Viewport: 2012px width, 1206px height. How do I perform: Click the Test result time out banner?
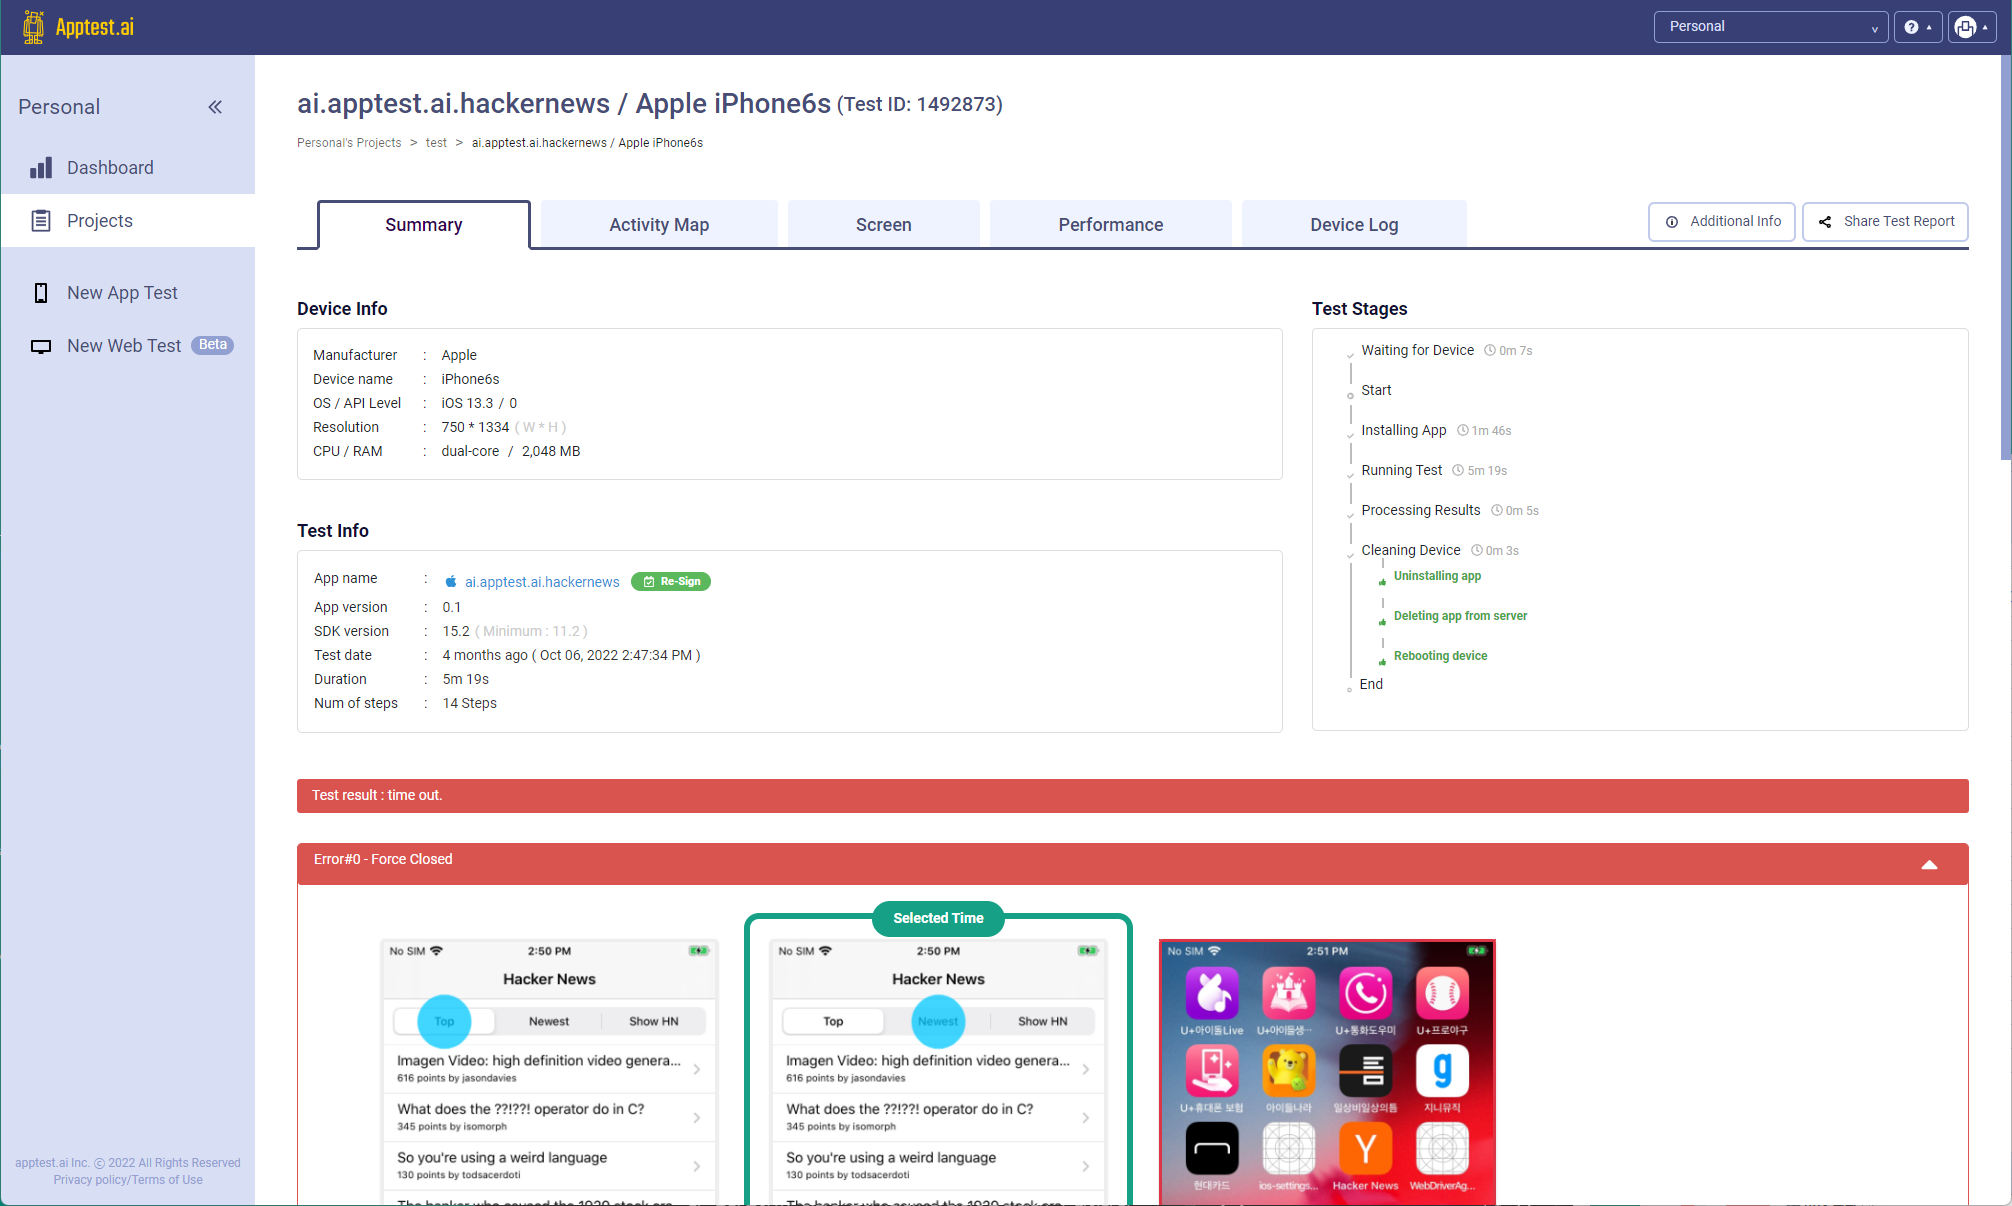coord(1132,796)
